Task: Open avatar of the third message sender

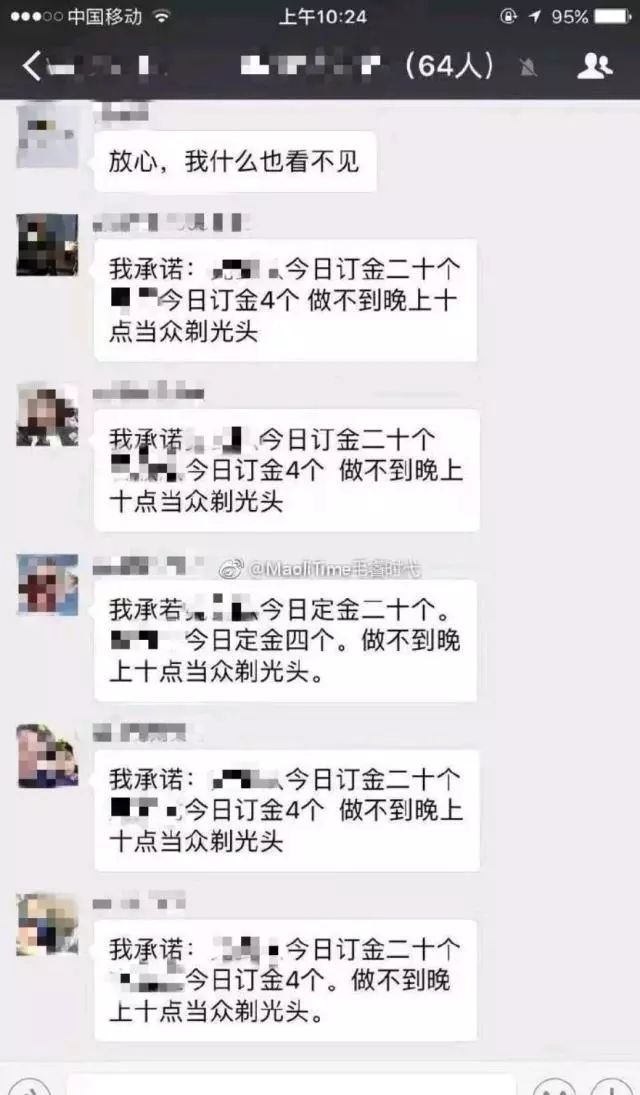Action: tap(48, 415)
